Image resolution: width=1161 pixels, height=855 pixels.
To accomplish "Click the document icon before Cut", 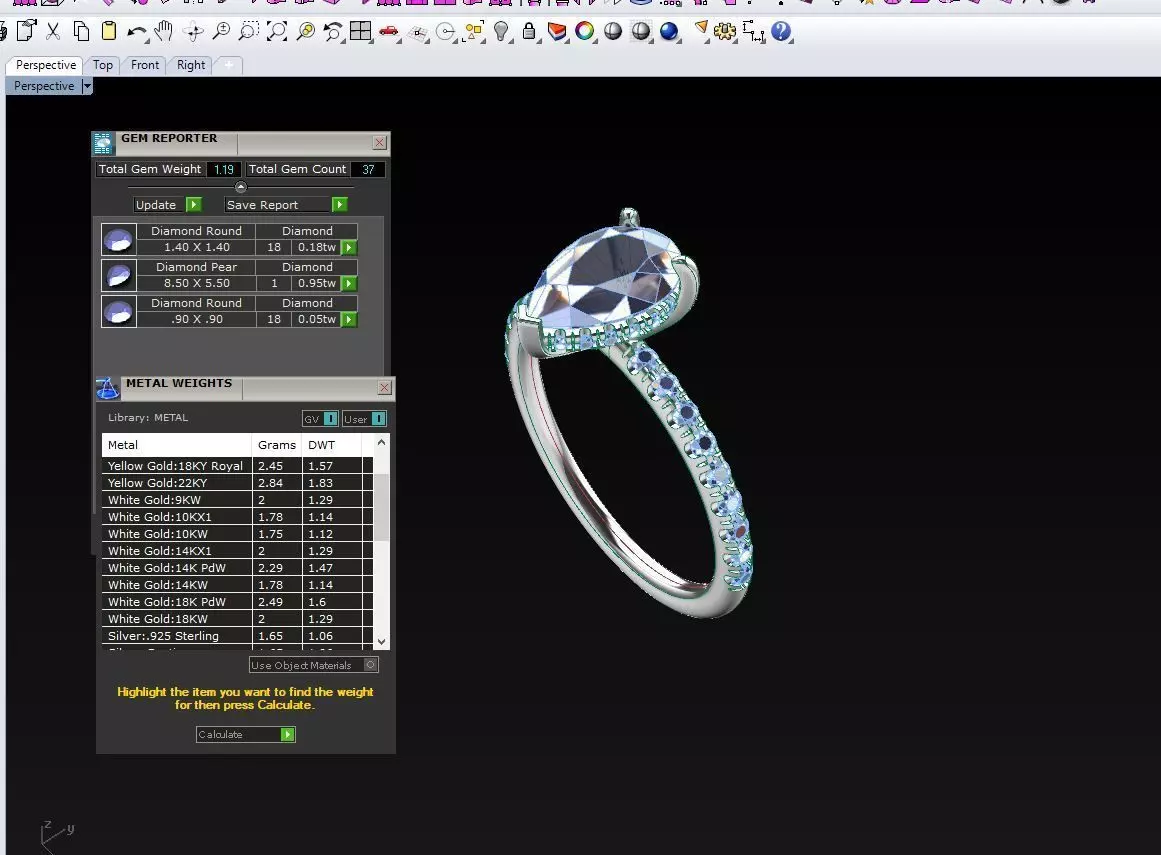I will [x=26, y=30].
